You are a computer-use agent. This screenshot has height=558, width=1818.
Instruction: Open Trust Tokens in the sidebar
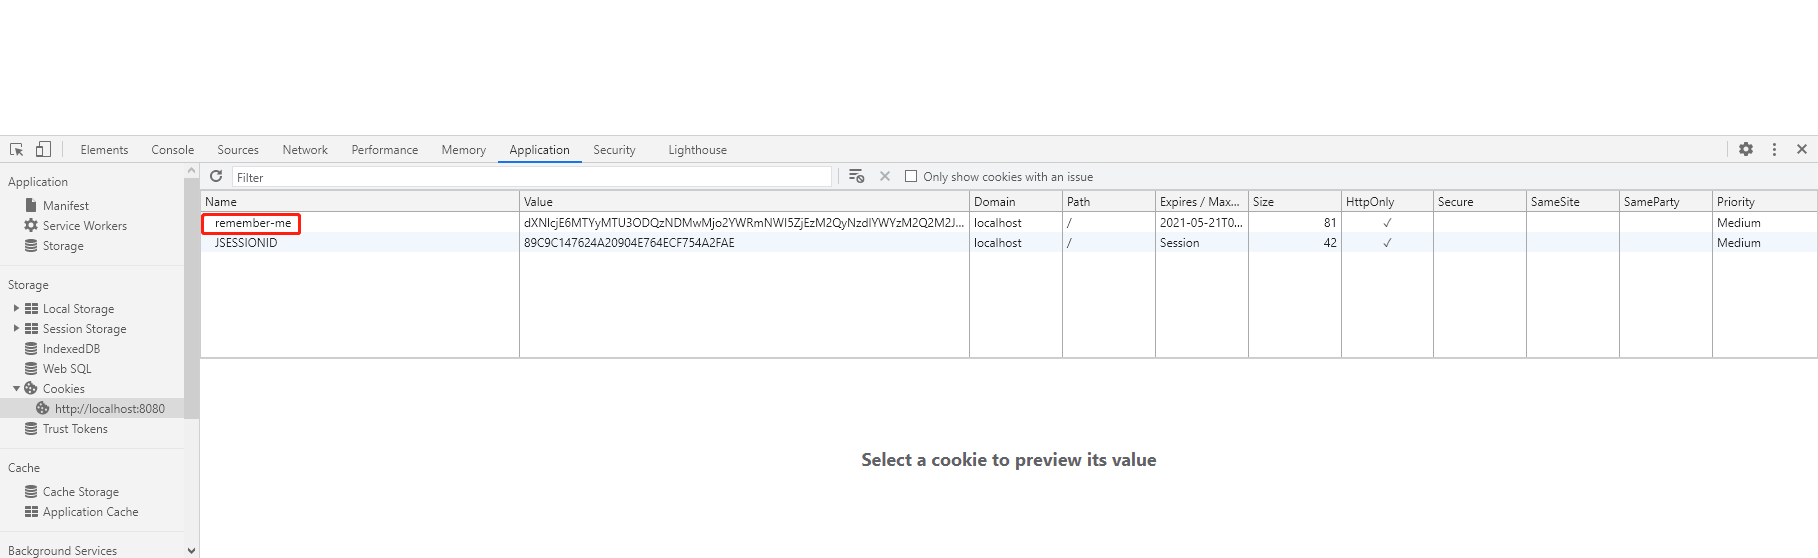point(75,428)
